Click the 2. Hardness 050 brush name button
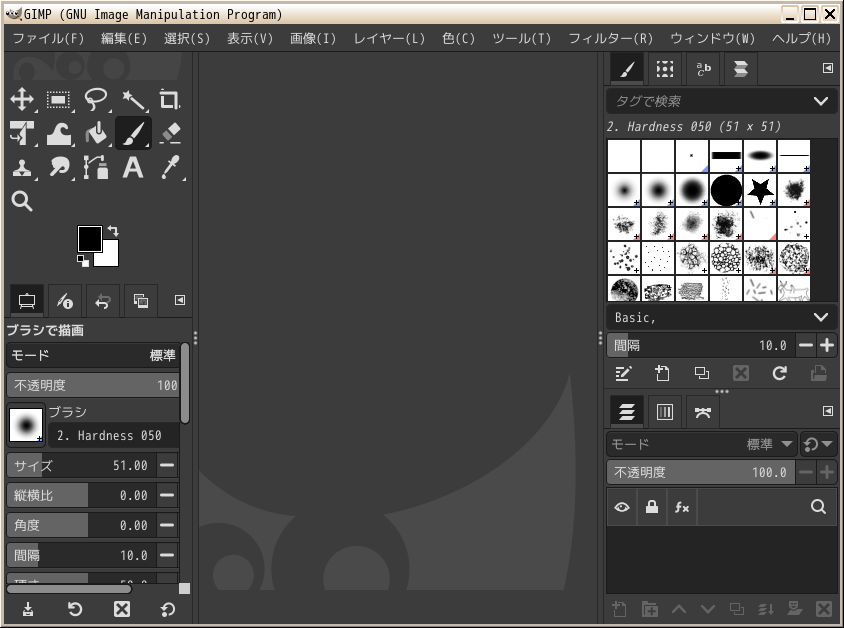 (112, 436)
